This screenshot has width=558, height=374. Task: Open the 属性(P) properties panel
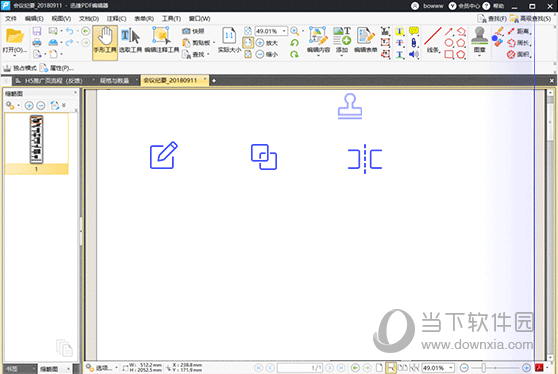click(x=57, y=68)
